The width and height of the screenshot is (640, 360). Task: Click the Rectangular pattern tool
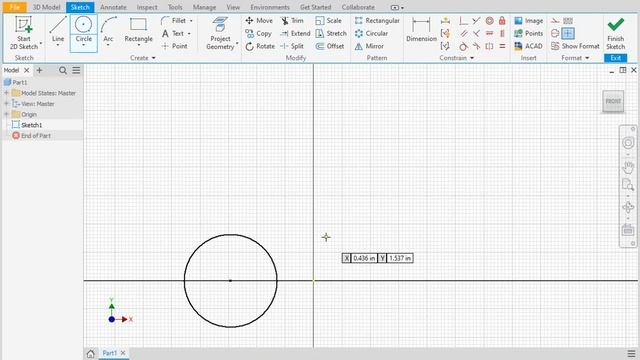(x=377, y=20)
